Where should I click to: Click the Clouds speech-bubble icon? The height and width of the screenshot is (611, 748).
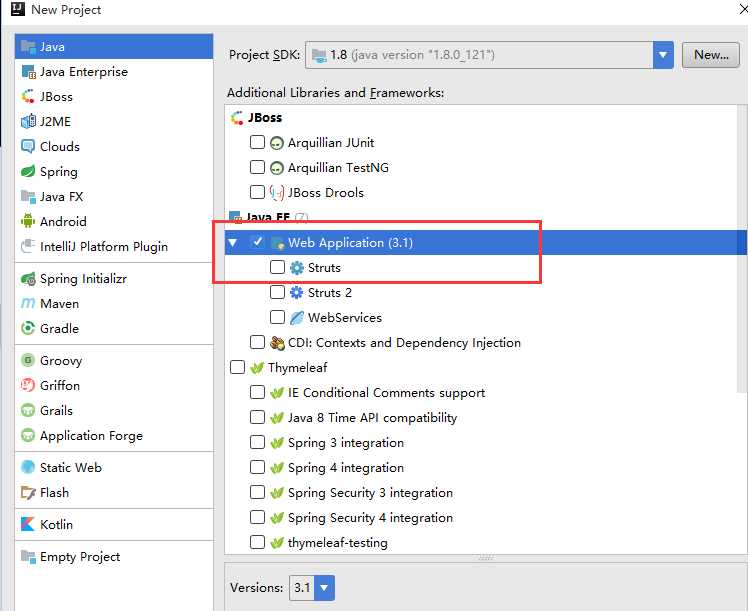point(28,146)
